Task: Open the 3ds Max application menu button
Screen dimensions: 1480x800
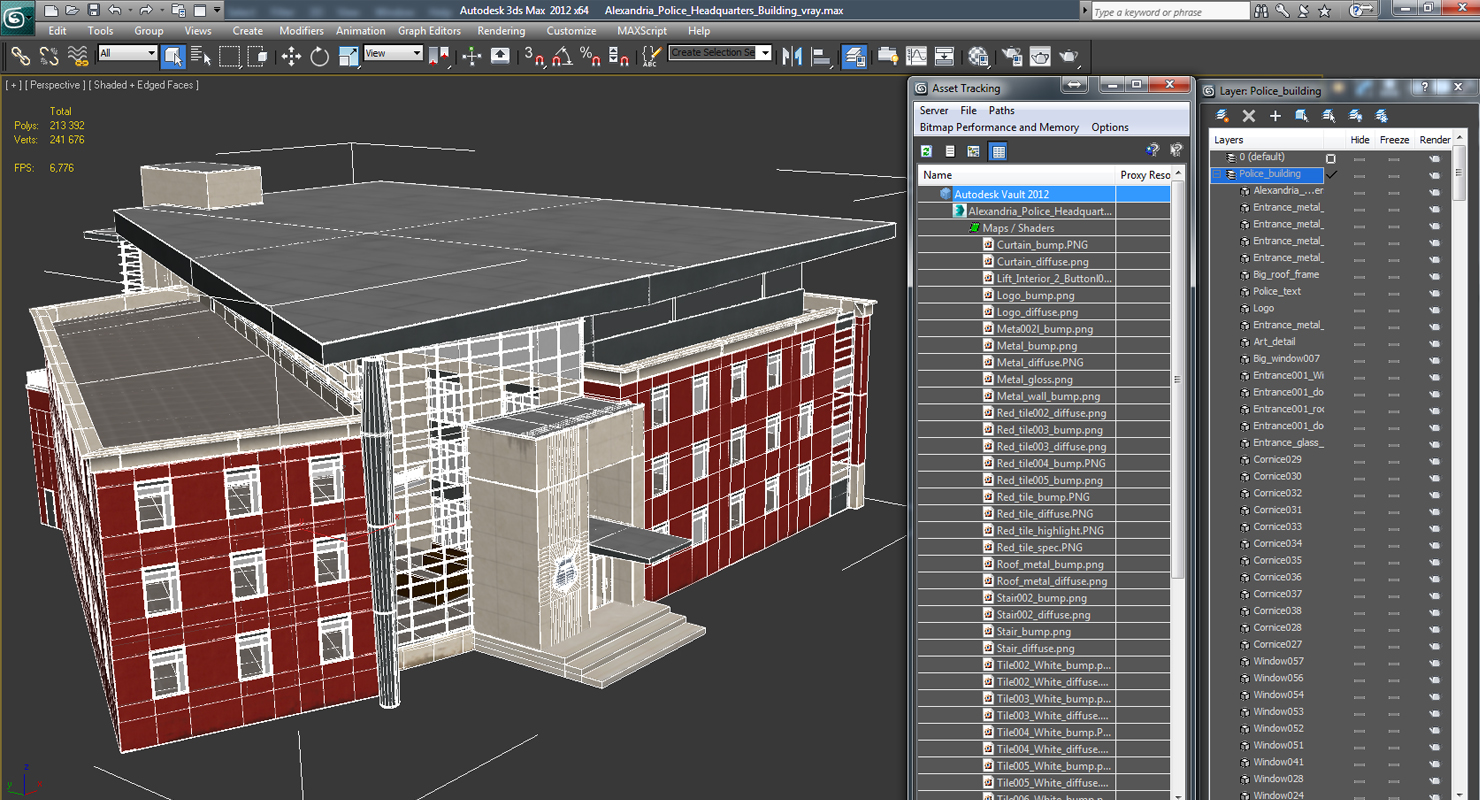Action: pyautogui.click(x=17, y=16)
